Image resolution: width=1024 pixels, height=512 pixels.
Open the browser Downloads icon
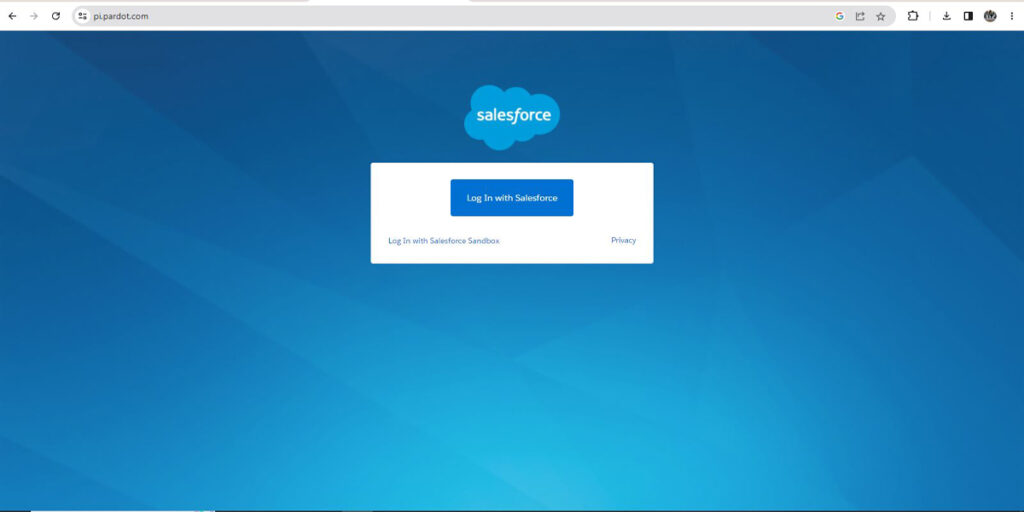click(946, 16)
